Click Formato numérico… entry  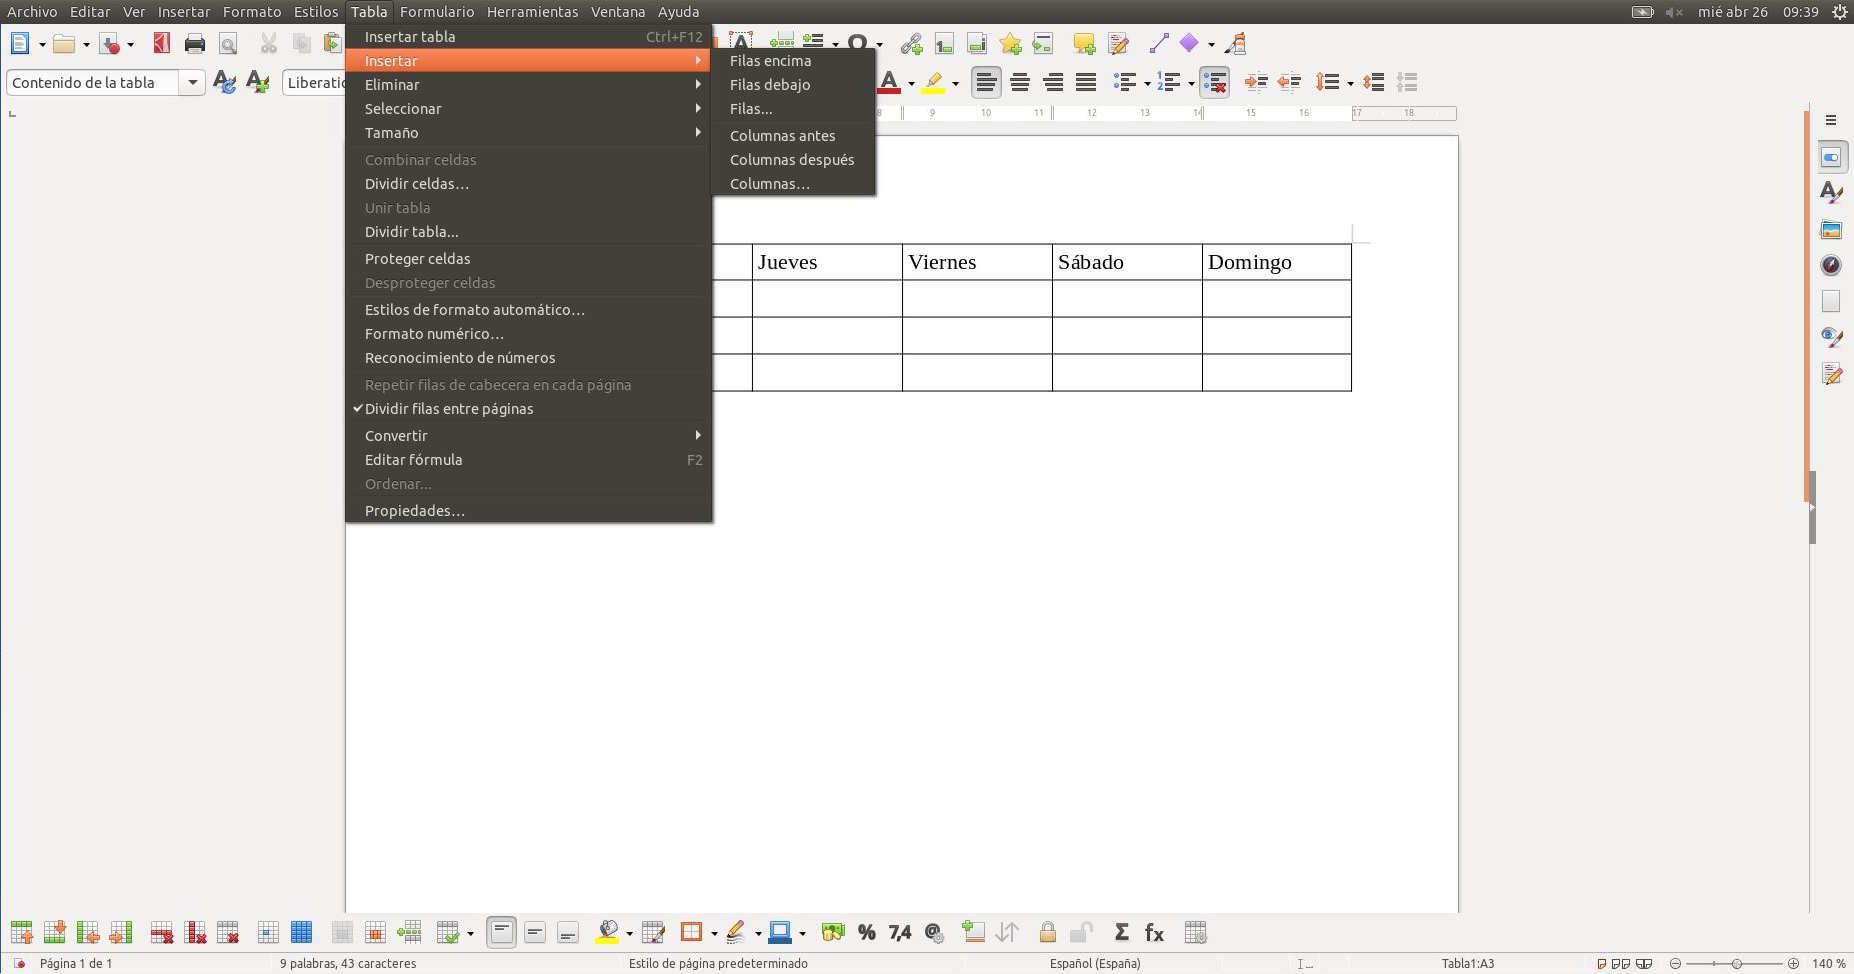click(528, 334)
